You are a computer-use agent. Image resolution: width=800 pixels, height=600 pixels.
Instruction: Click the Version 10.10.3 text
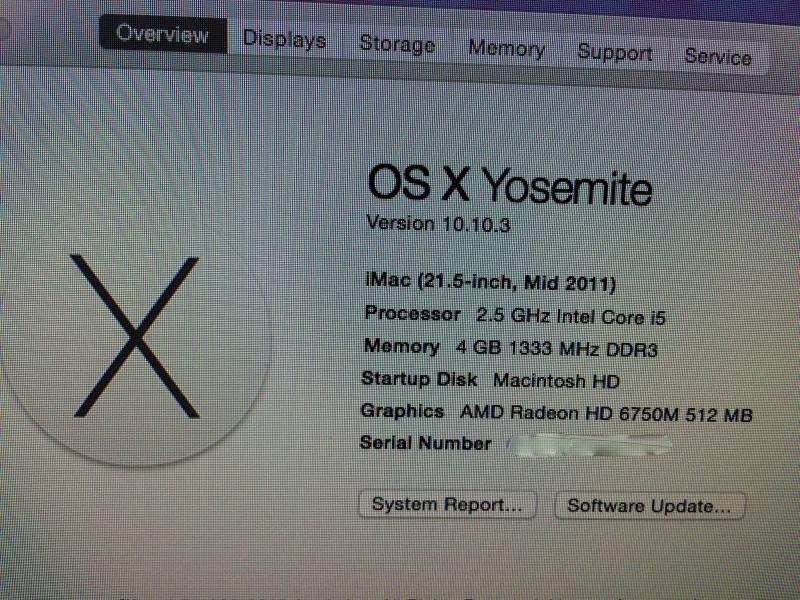(x=438, y=224)
